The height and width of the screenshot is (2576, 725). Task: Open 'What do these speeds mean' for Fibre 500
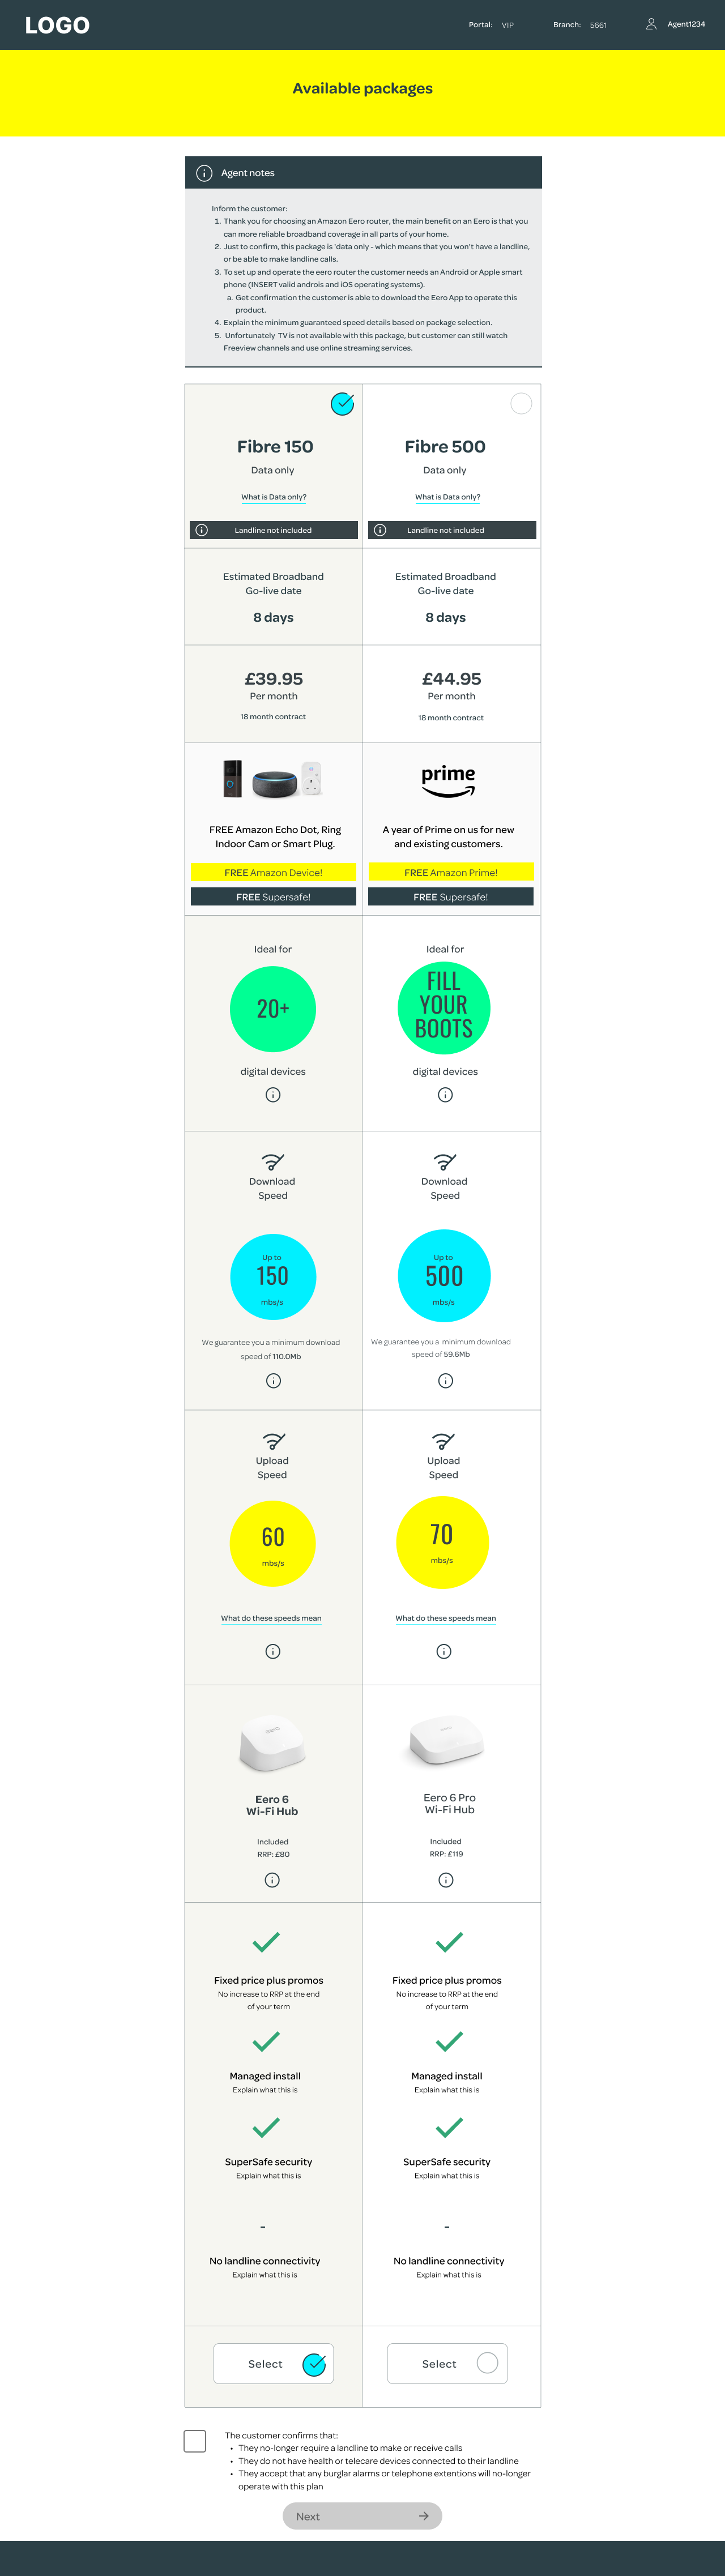pyautogui.click(x=445, y=1618)
